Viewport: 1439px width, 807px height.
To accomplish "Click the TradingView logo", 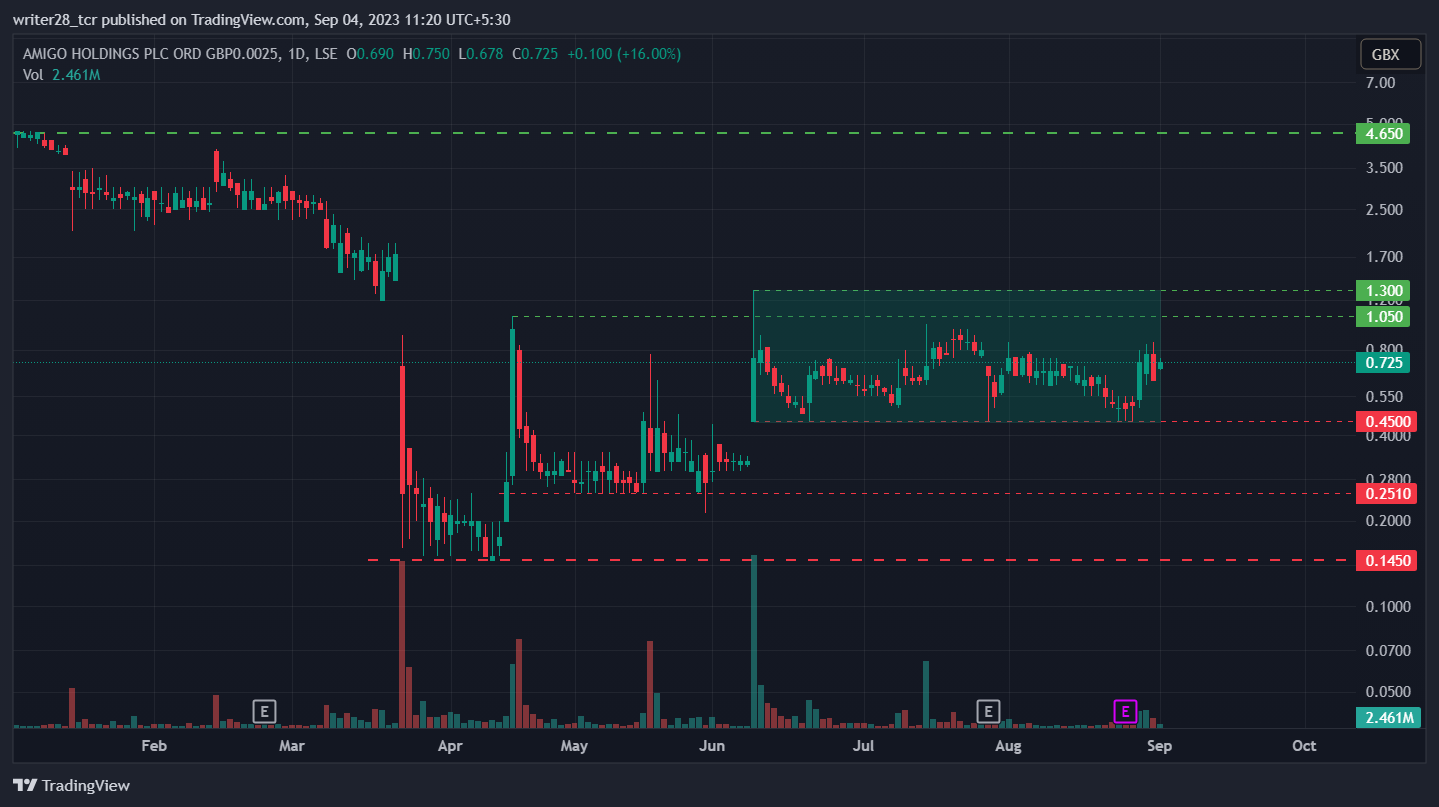I will pyautogui.click(x=71, y=785).
